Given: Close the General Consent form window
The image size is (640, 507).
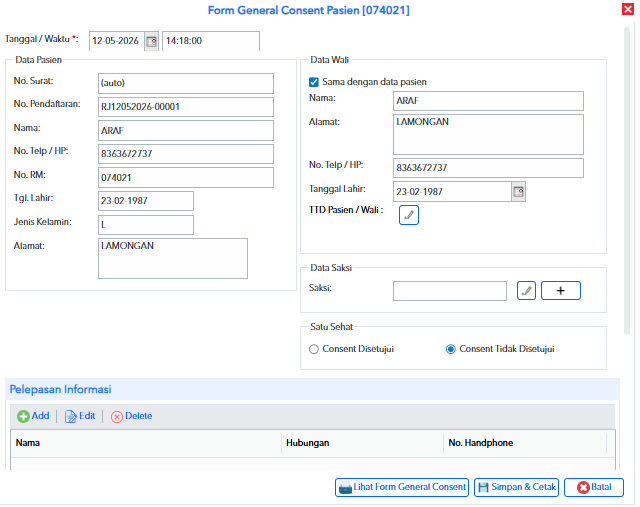Looking at the screenshot, I should pos(627,9).
